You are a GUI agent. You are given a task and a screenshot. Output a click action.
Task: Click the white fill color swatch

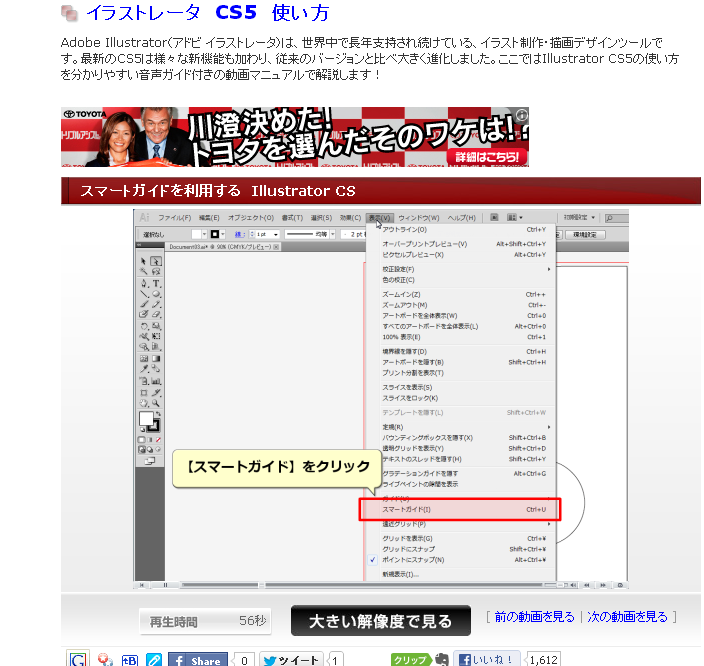145,419
